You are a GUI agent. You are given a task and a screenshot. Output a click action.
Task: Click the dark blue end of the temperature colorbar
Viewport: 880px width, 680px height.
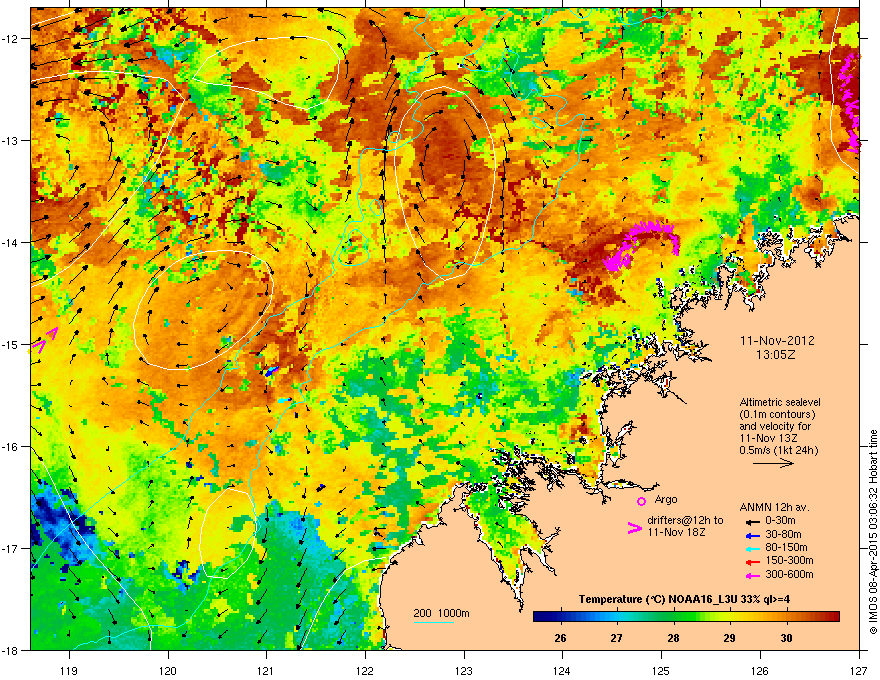[540, 617]
